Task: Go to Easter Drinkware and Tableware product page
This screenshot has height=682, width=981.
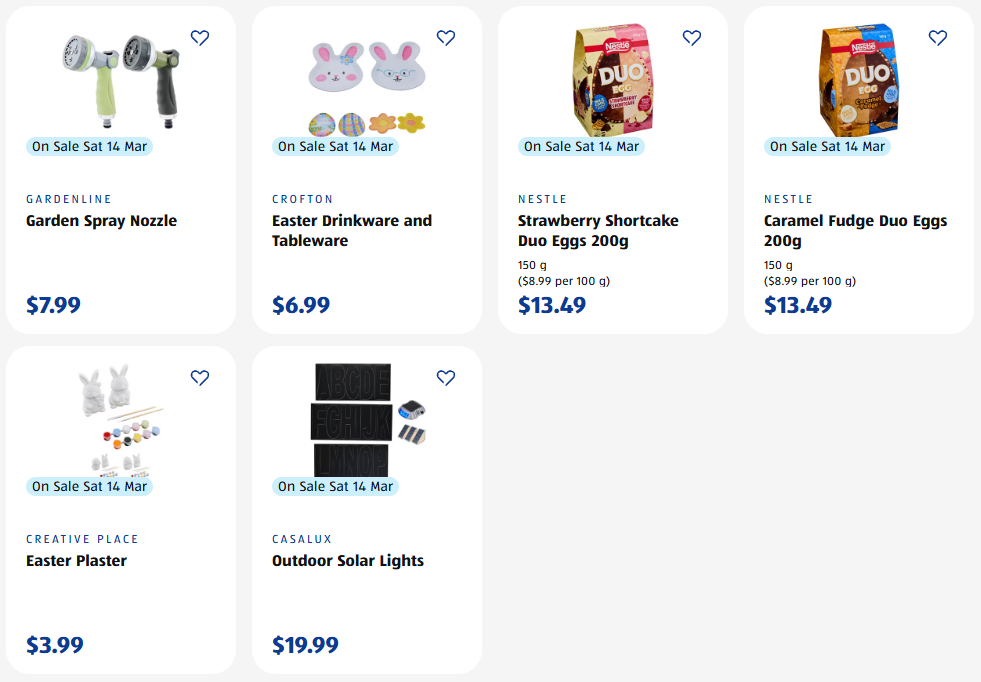Action: (x=352, y=231)
